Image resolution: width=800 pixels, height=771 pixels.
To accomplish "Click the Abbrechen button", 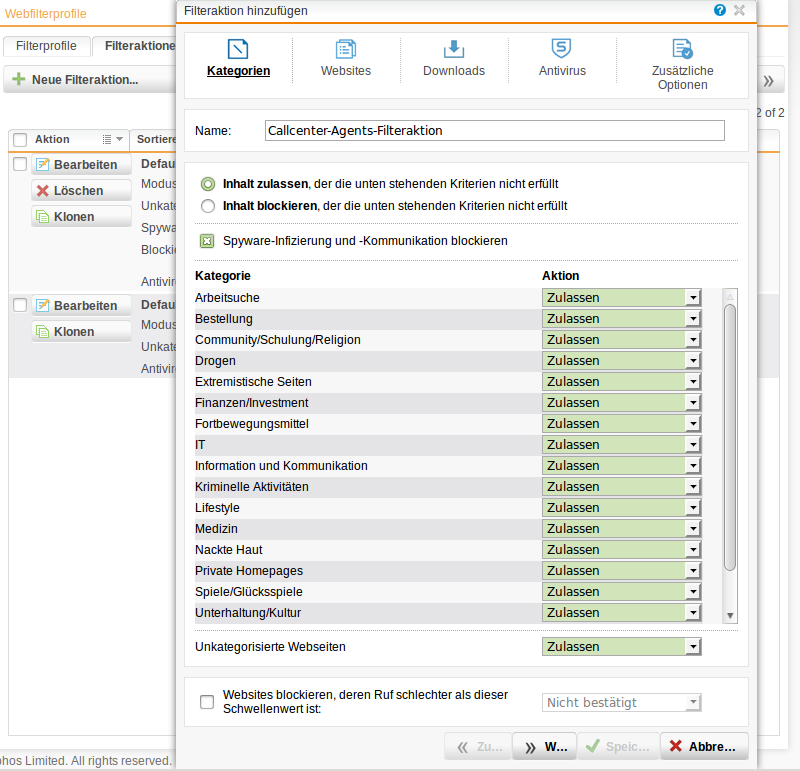I will point(704,746).
